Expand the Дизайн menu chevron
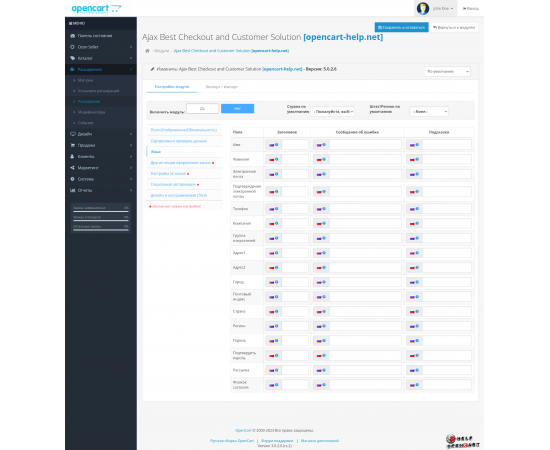 [x=131, y=134]
